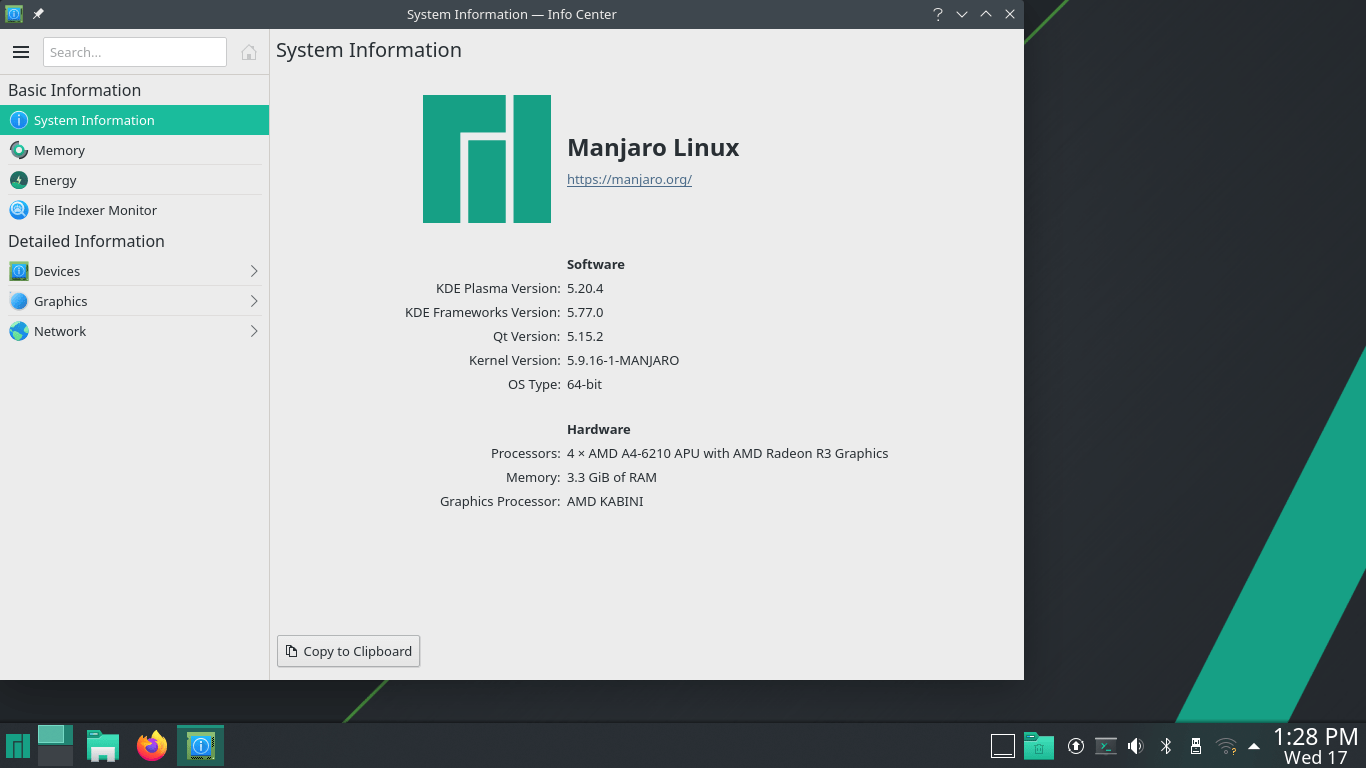Click the home icon beside the search box
This screenshot has height=768, width=1366.
click(249, 52)
